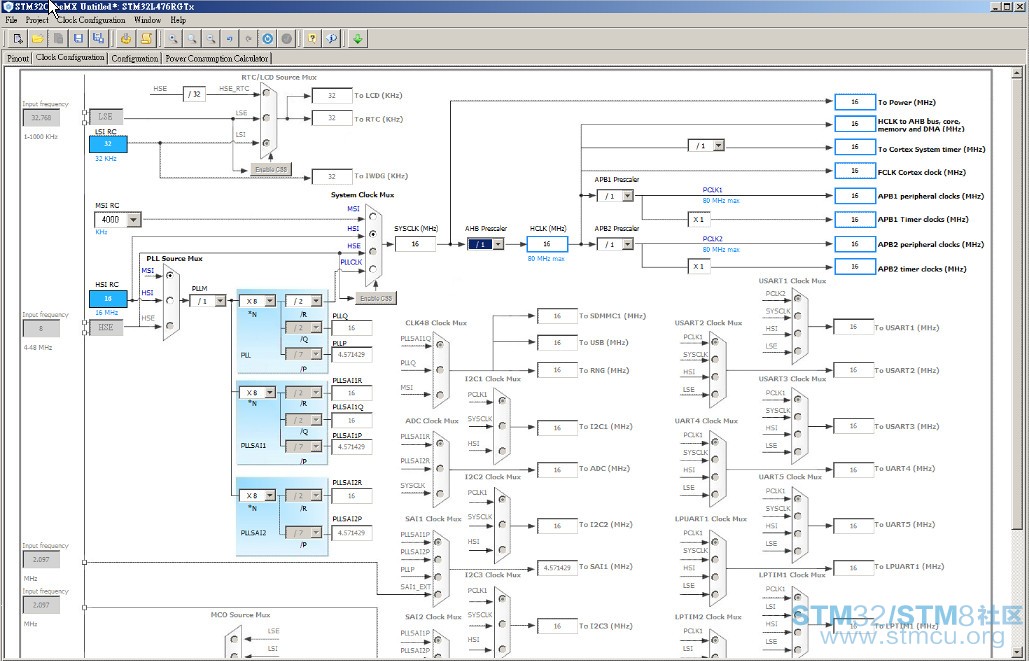Zoom in on the clock diagram
1029x661 pixels.
pyautogui.click(x=173, y=39)
